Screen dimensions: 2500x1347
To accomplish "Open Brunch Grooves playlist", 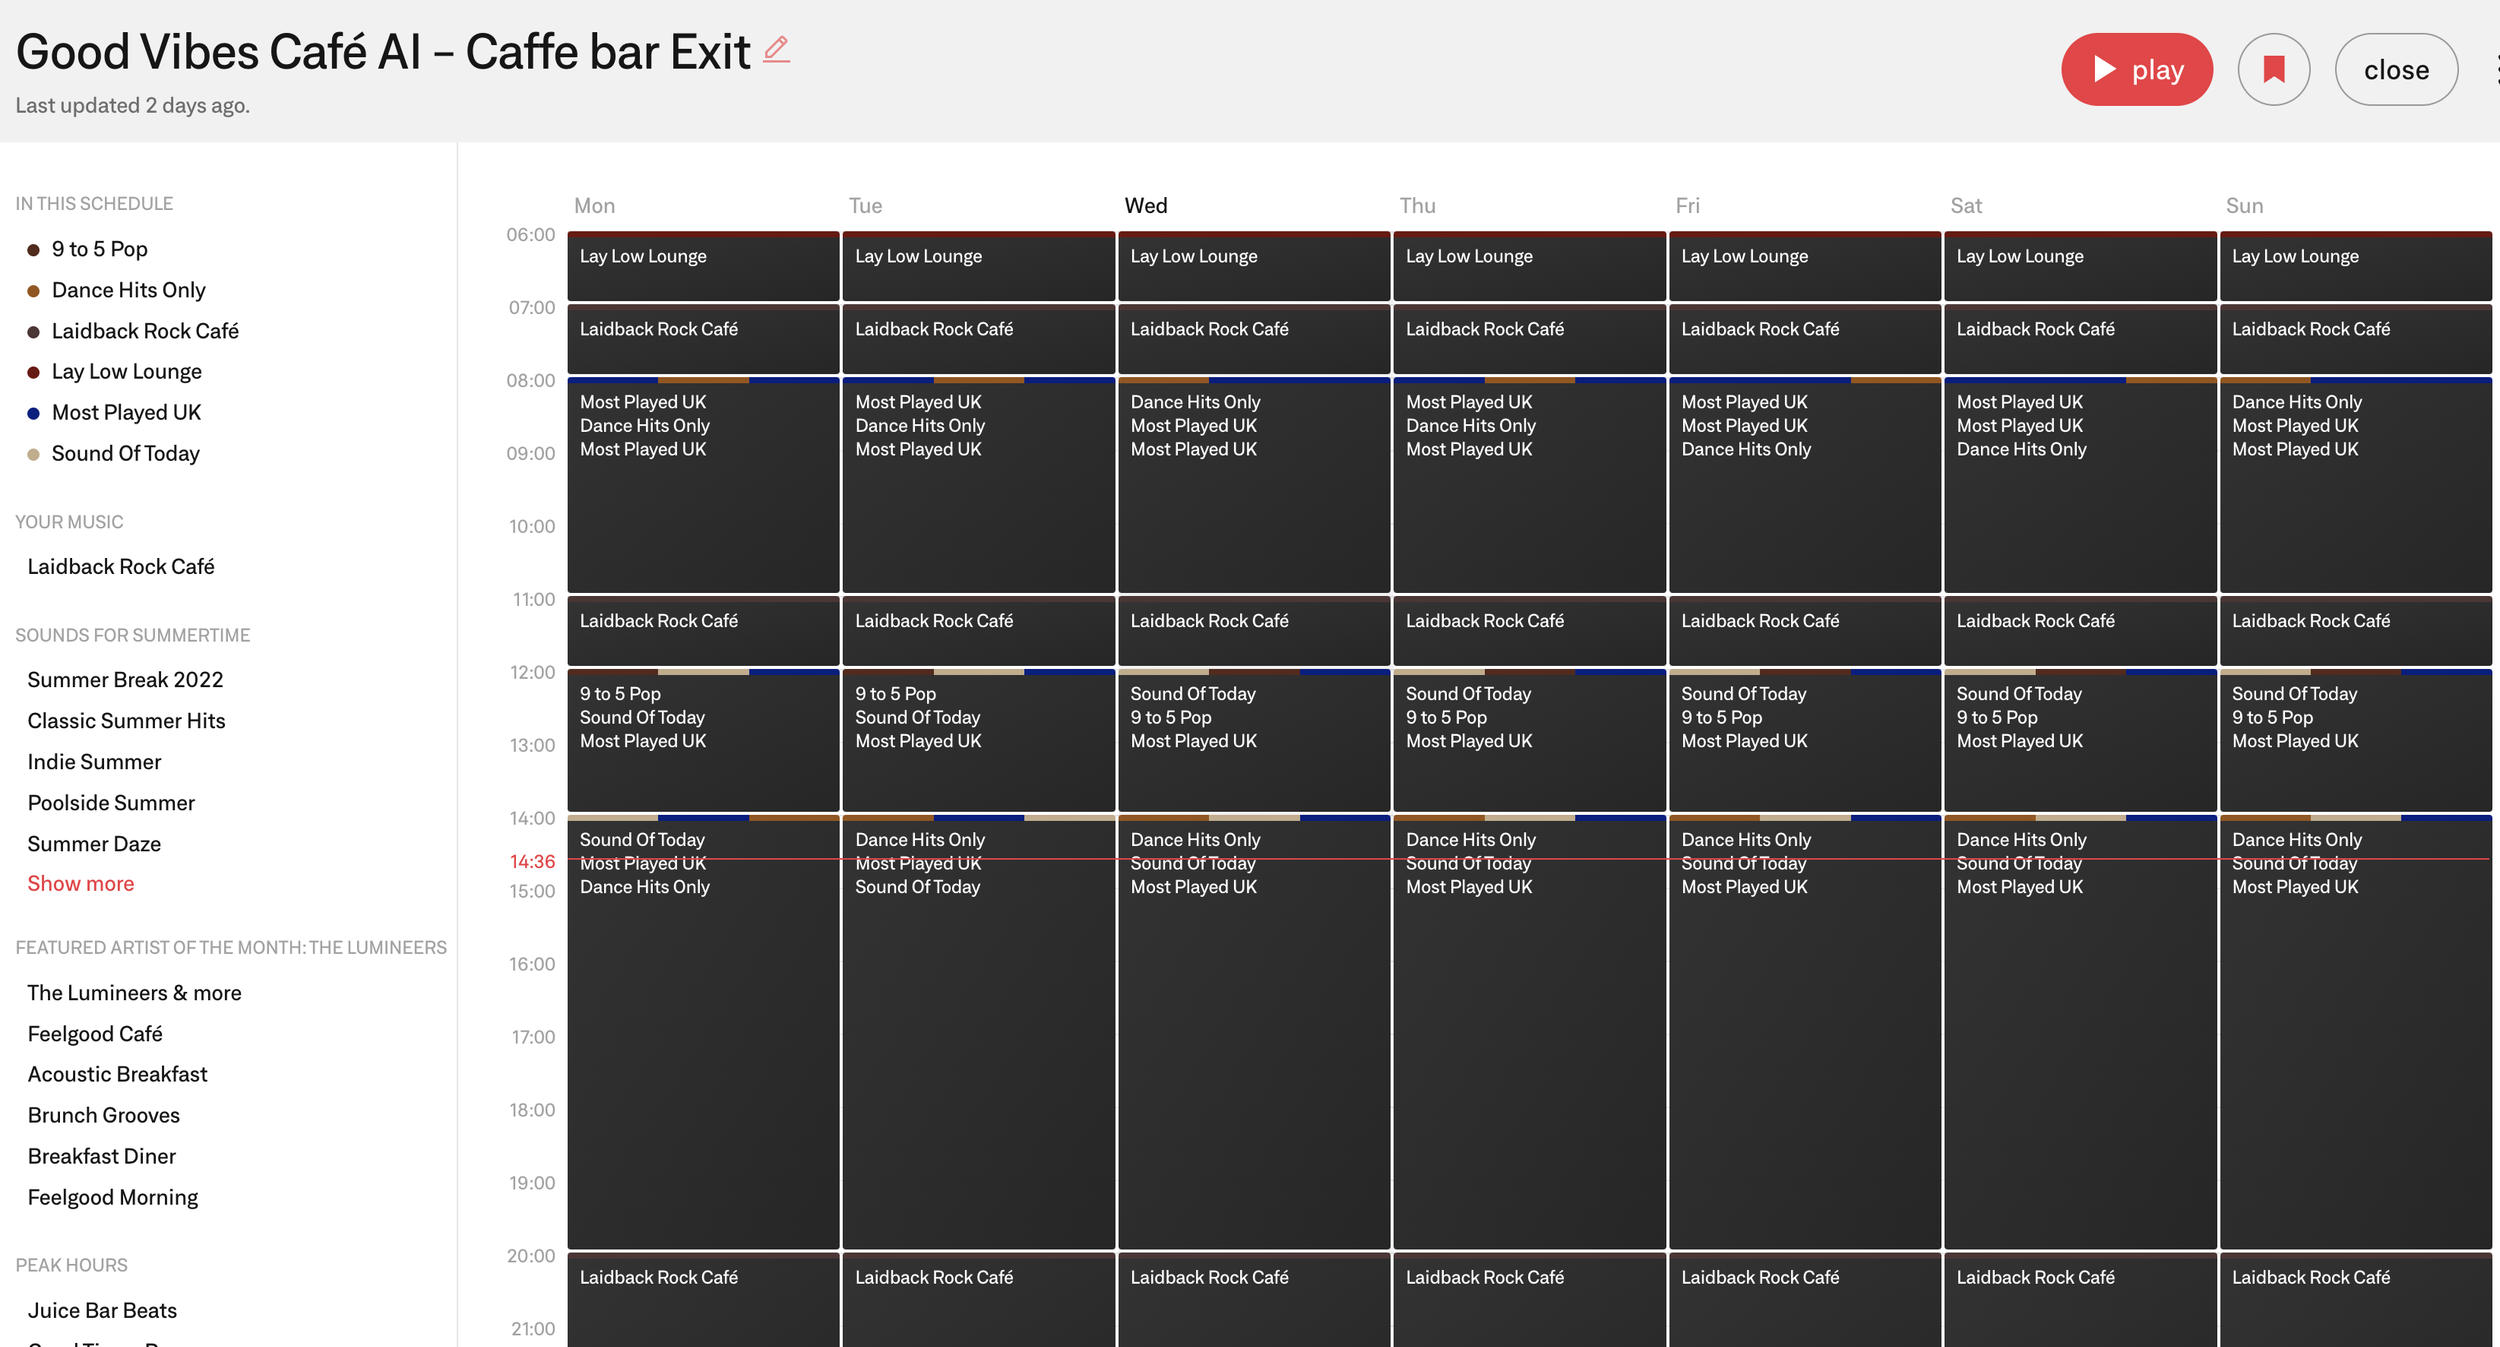I will (103, 1114).
